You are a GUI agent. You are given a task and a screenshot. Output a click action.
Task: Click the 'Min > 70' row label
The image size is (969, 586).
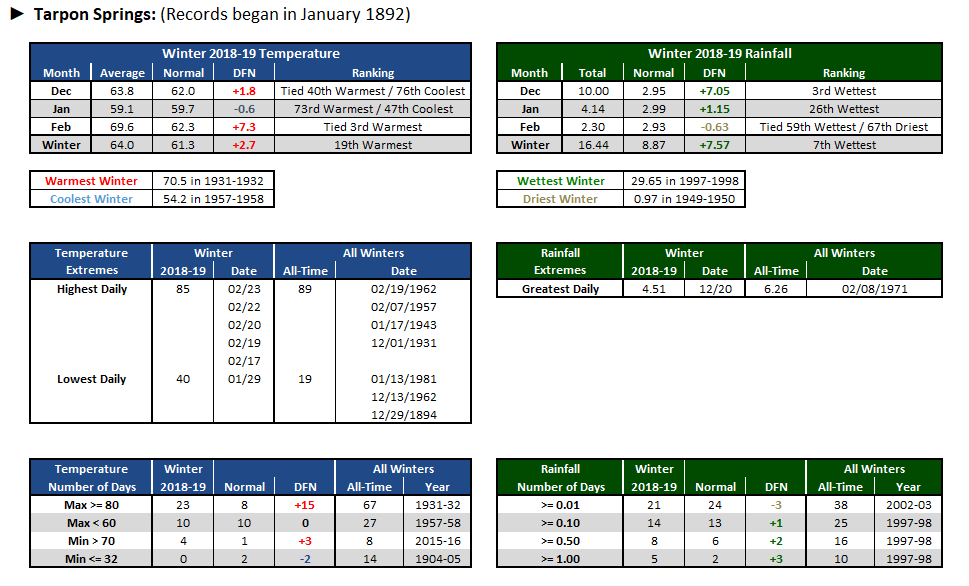point(91,541)
